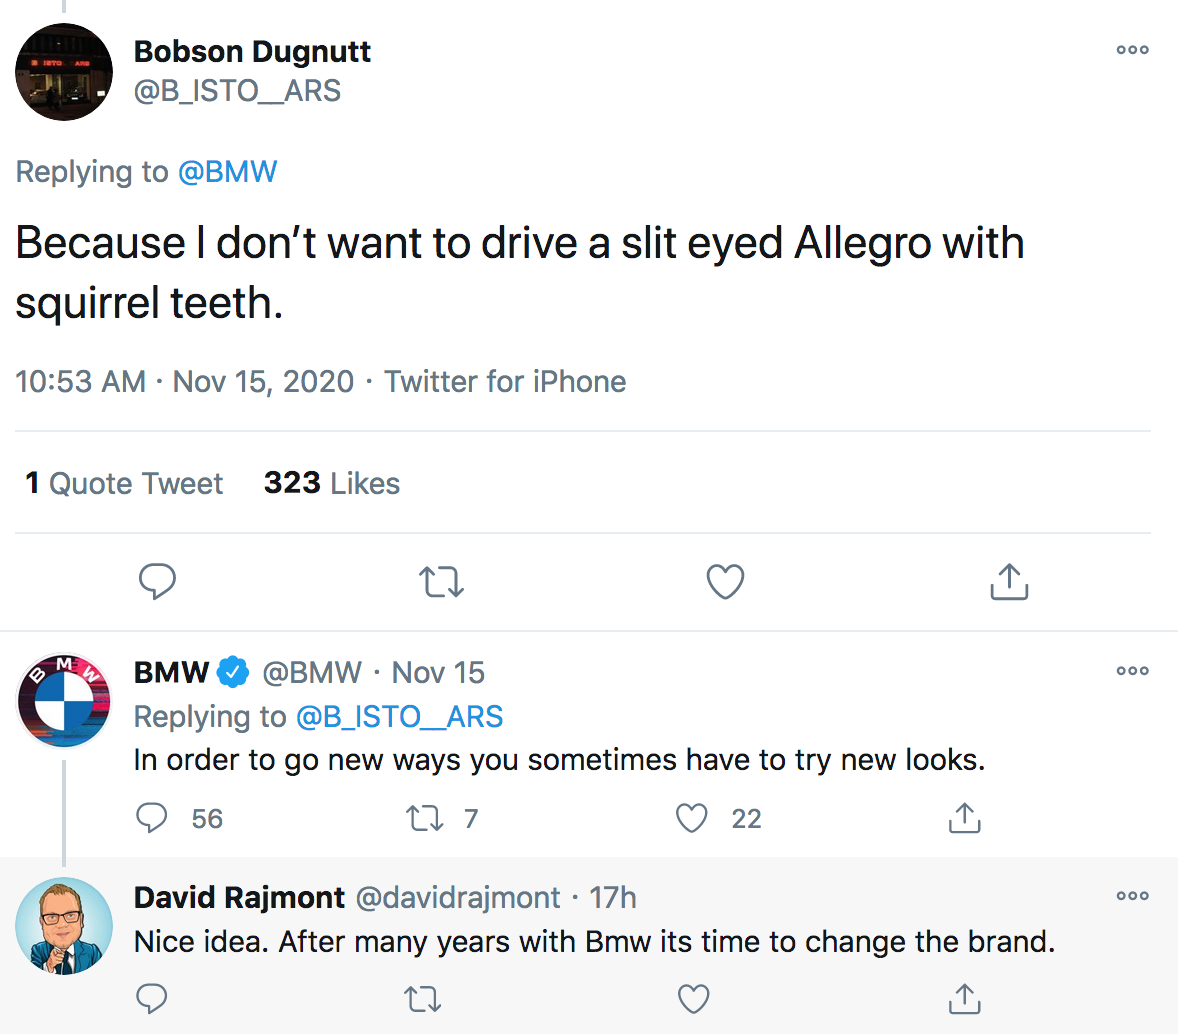Like the squirrel teeth tweet
This screenshot has height=1034, width=1178.
click(x=725, y=581)
